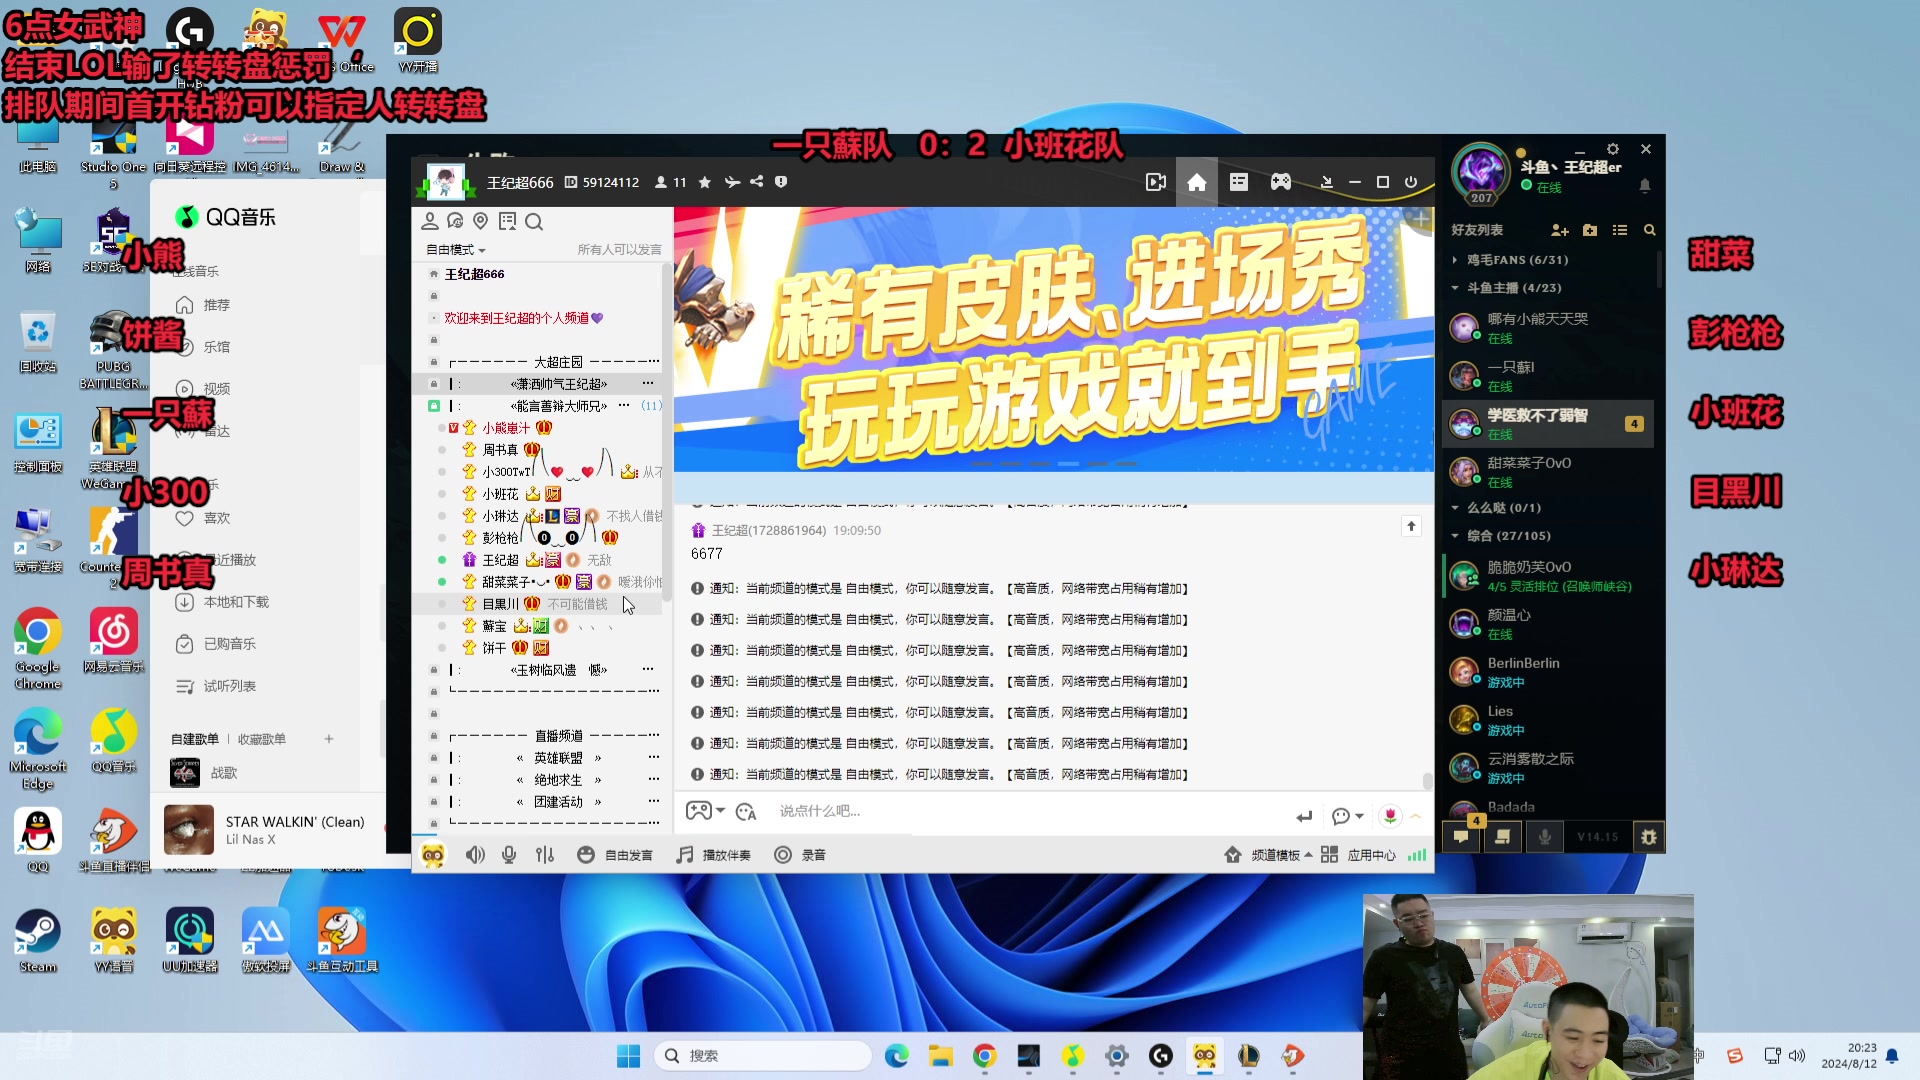Toggle the YY microphone
Image resolution: width=1920 pixels, height=1080 pixels.
tap(509, 855)
